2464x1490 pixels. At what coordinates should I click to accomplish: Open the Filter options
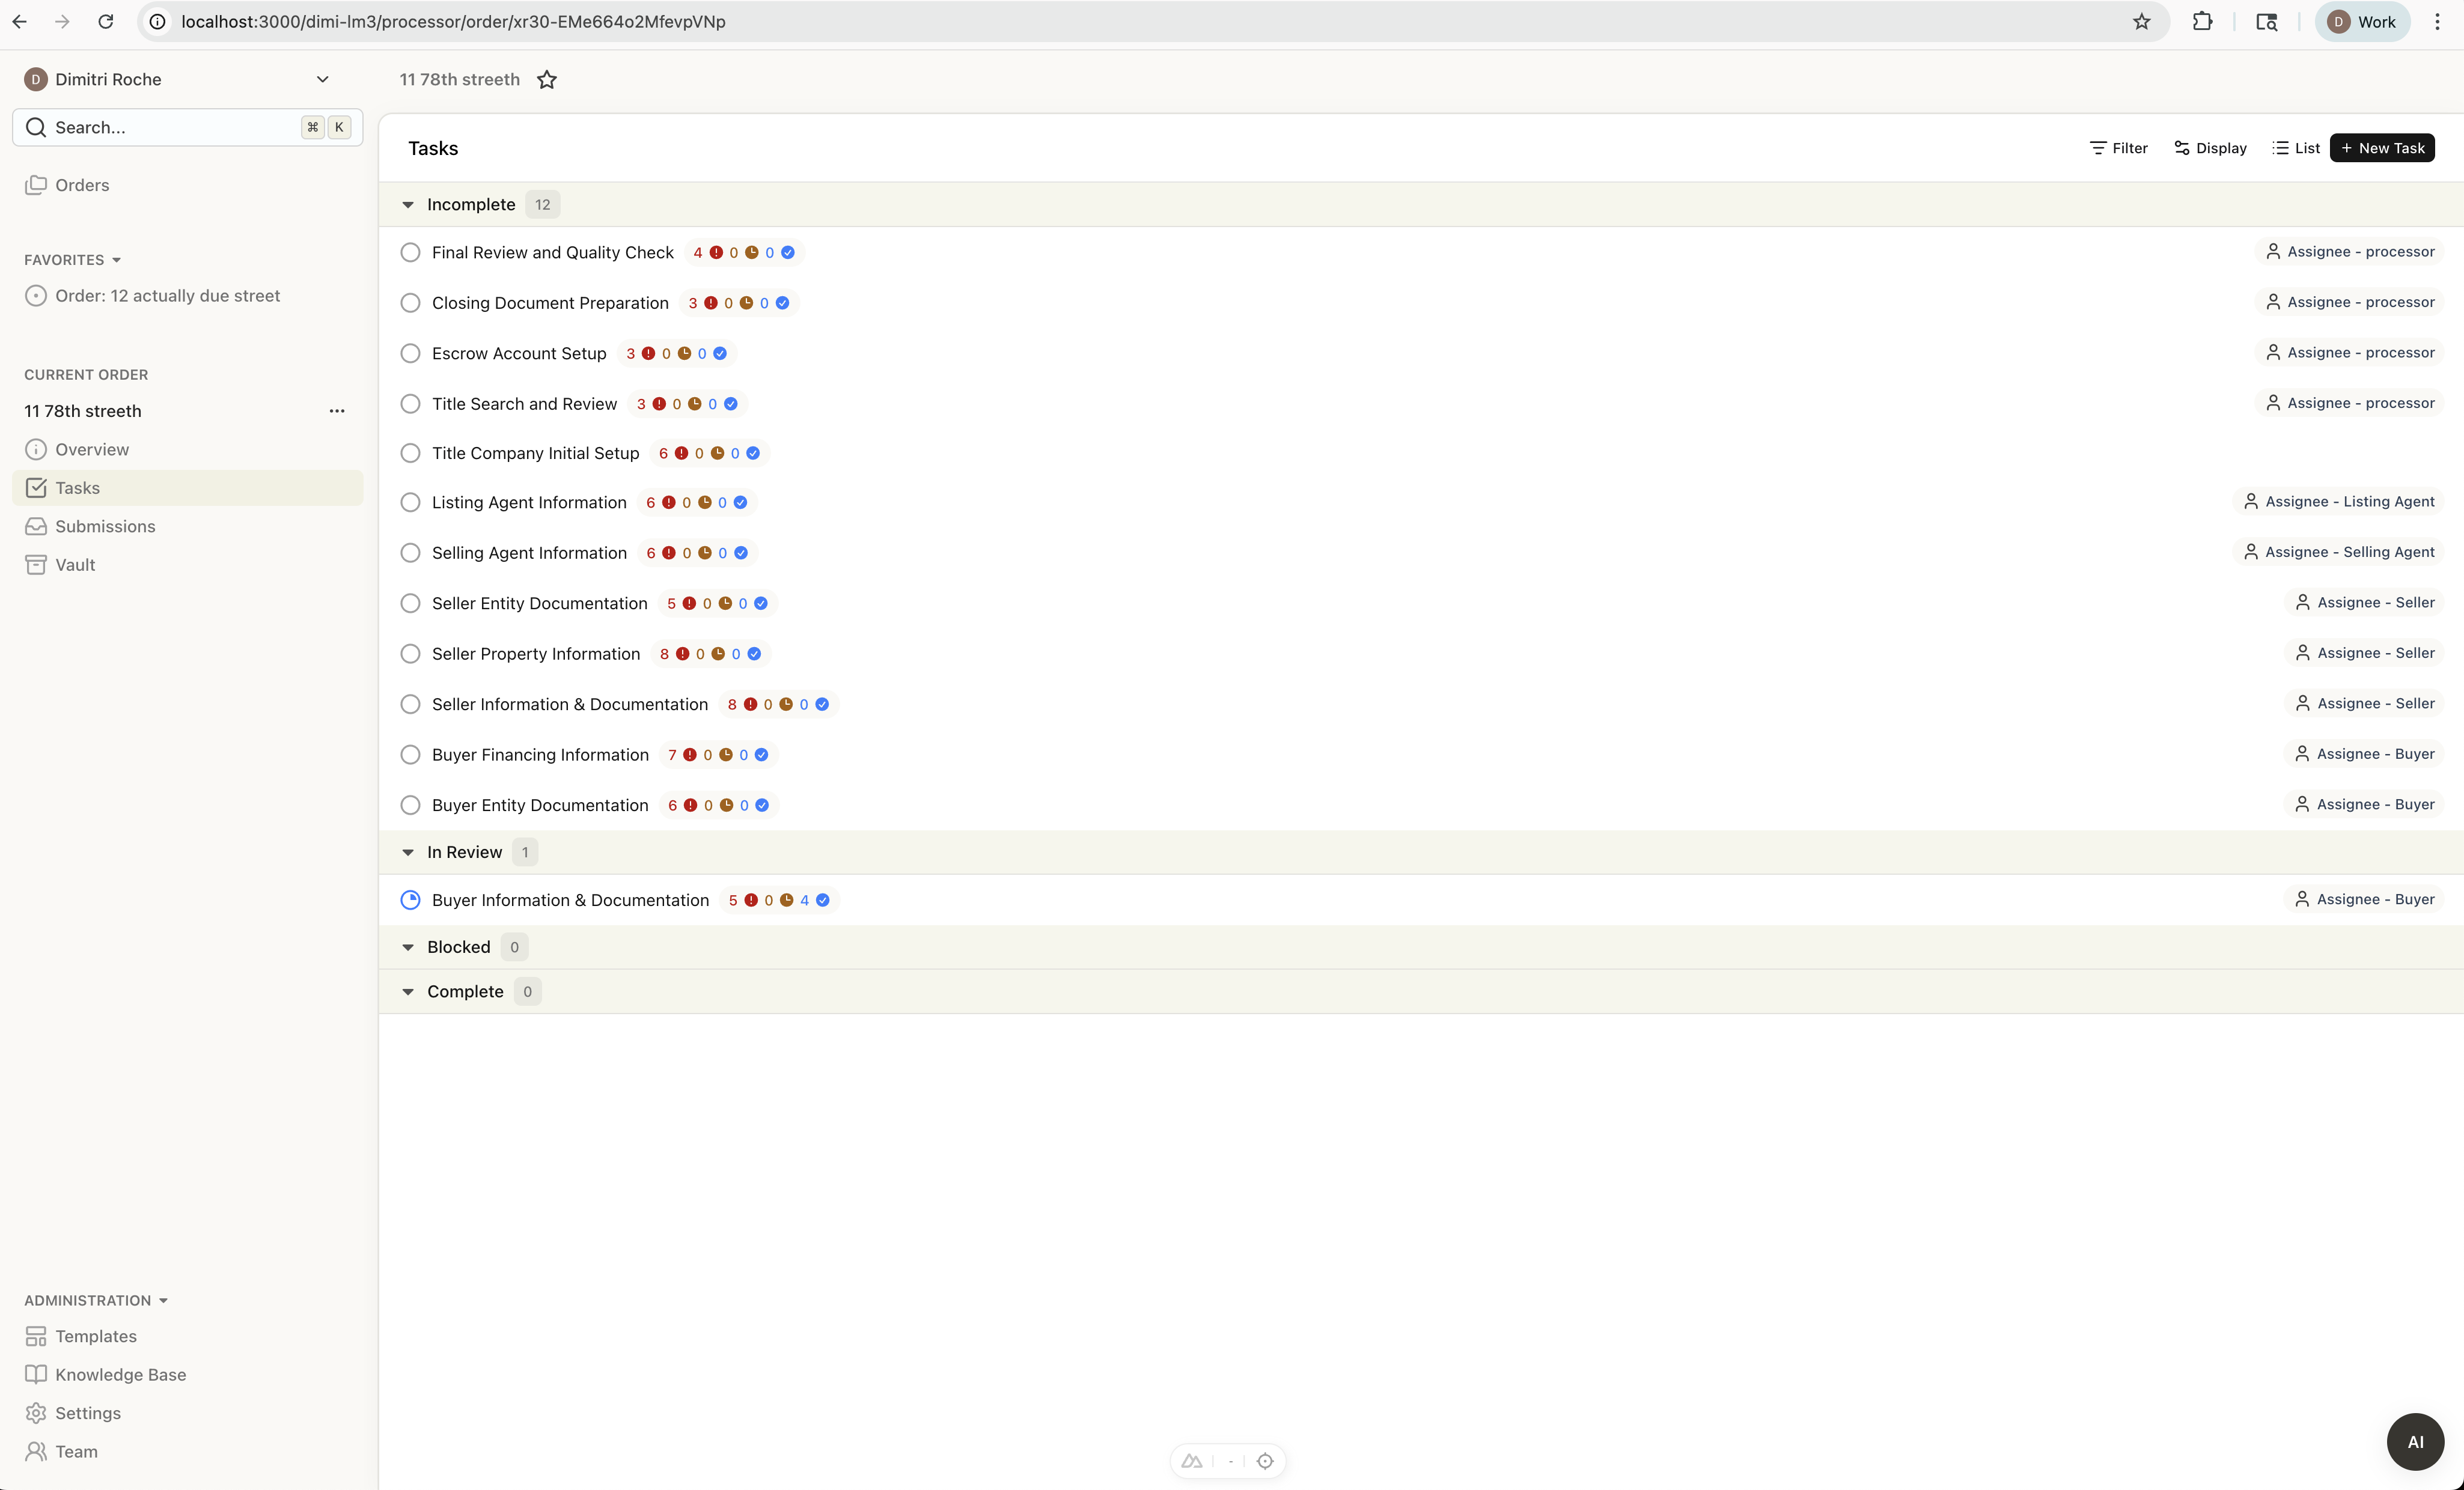[x=2118, y=148]
